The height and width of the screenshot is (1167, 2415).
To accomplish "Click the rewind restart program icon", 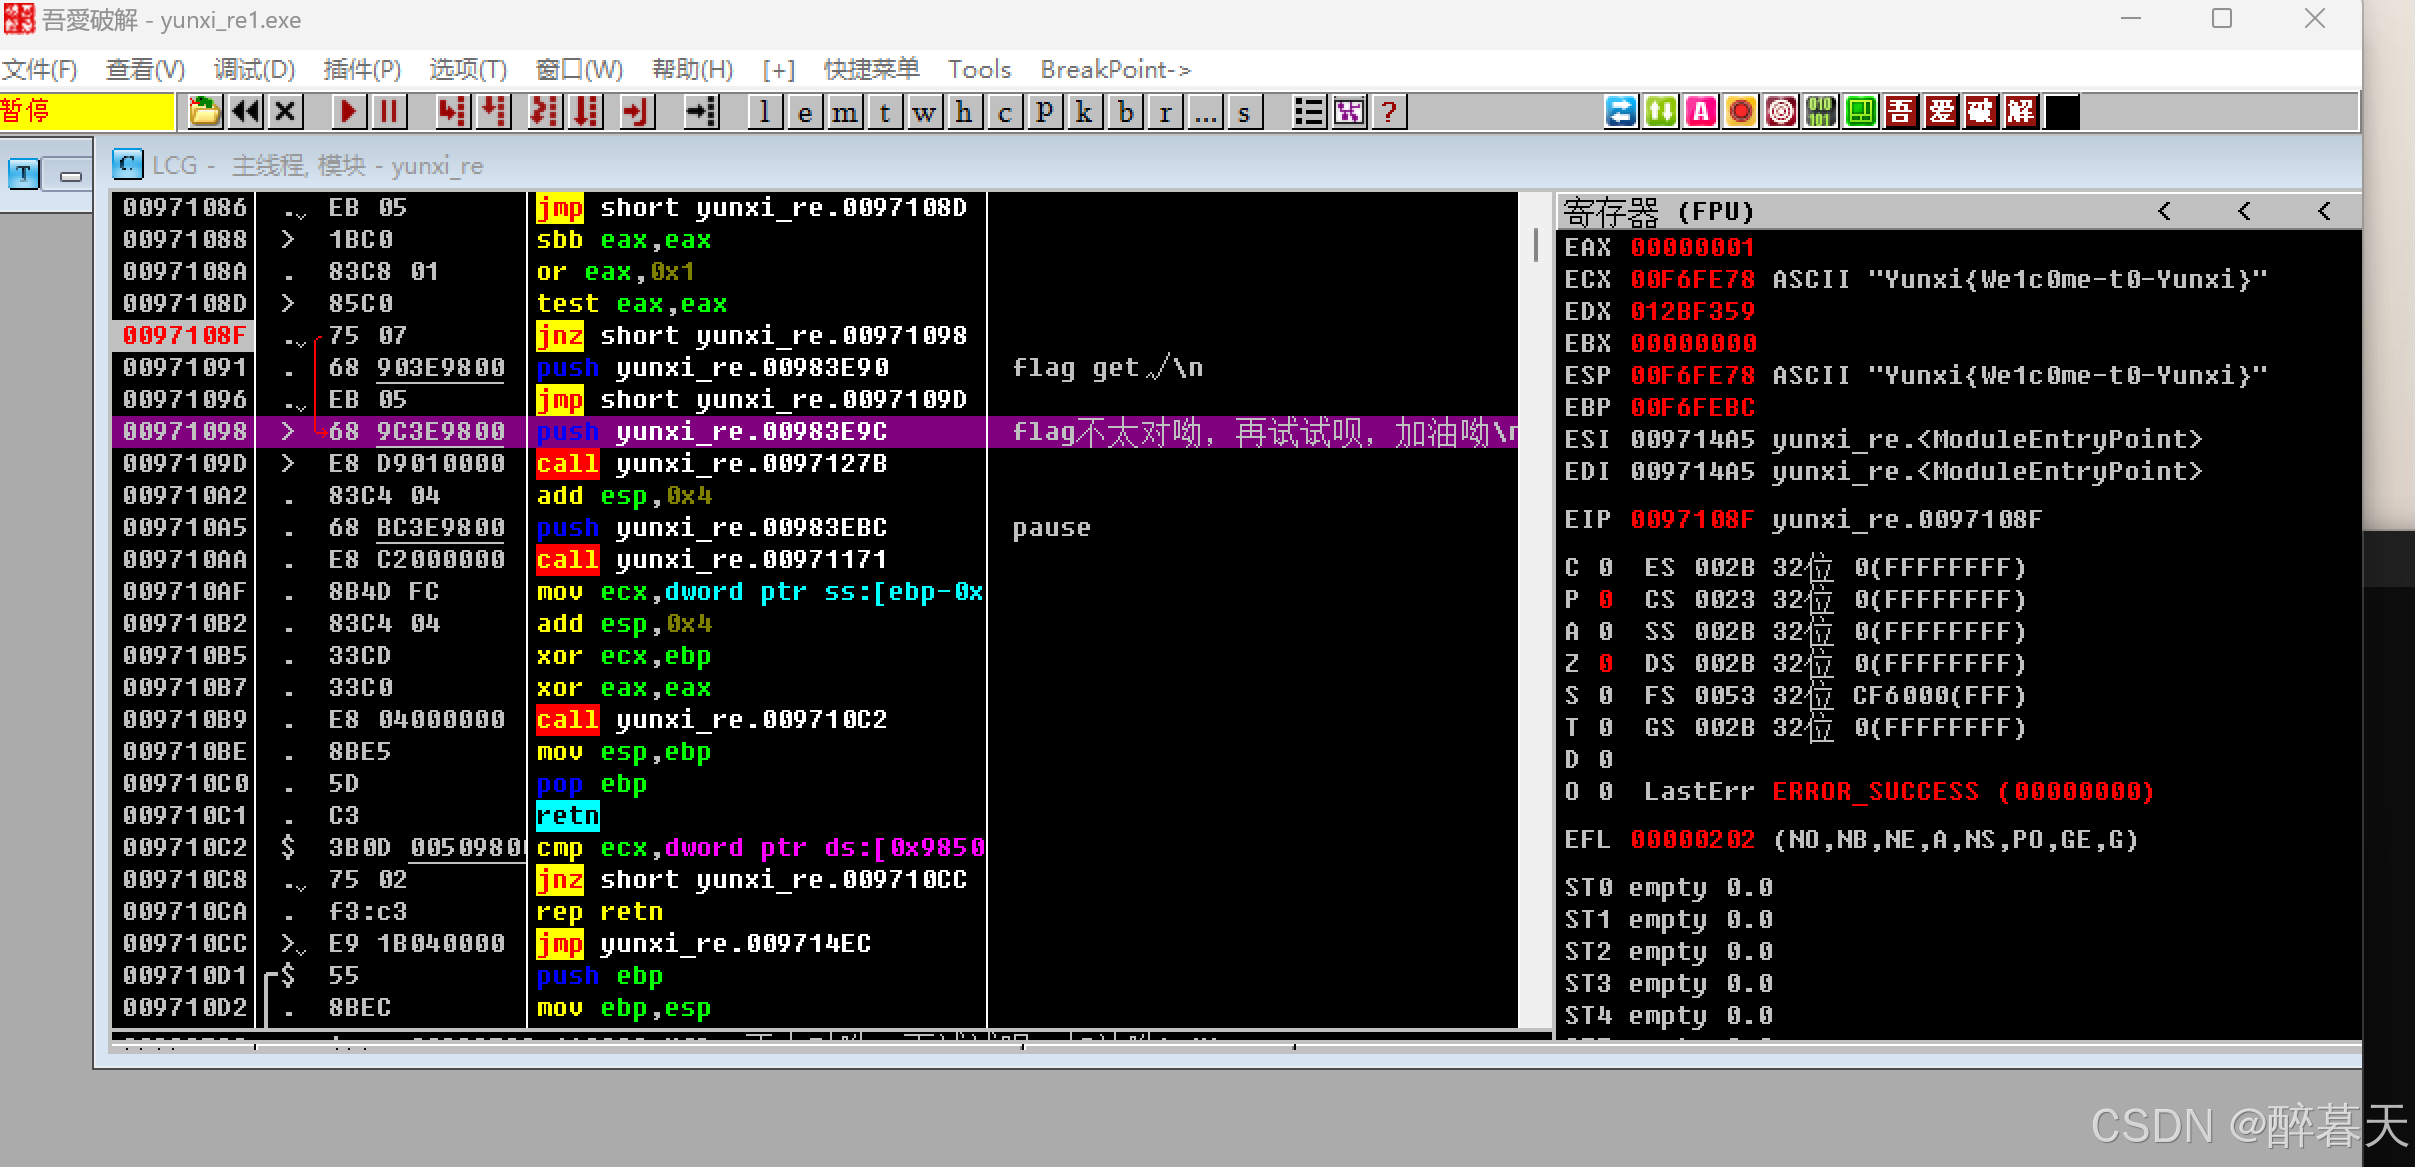I will point(246,111).
